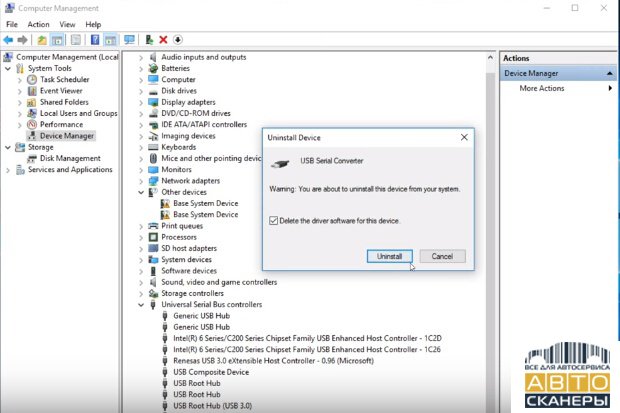Expand the Display adapters category
This screenshot has width=620, height=413.
(x=141, y=102)
